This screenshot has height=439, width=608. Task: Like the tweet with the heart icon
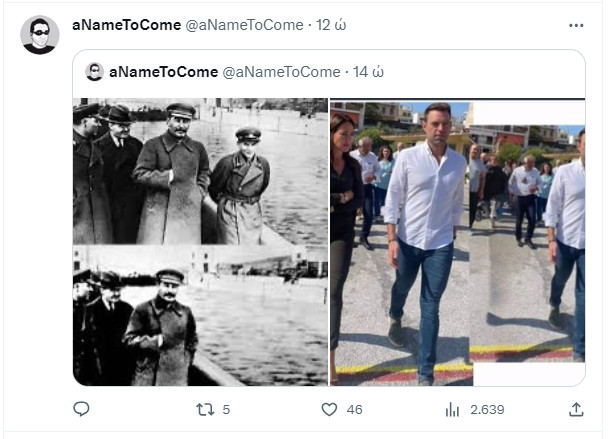point(329,409)
